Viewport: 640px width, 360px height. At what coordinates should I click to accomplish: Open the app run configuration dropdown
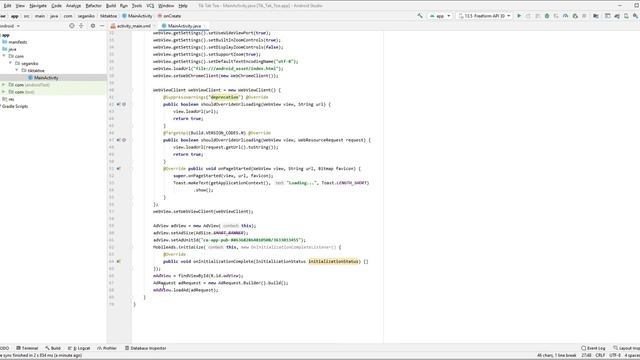pyautogui.click(x=440, y=16)
